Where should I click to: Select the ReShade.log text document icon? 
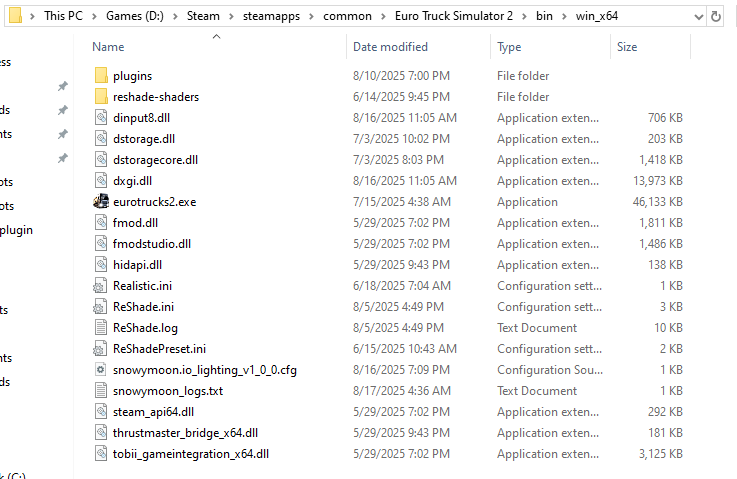pos(101,328)
